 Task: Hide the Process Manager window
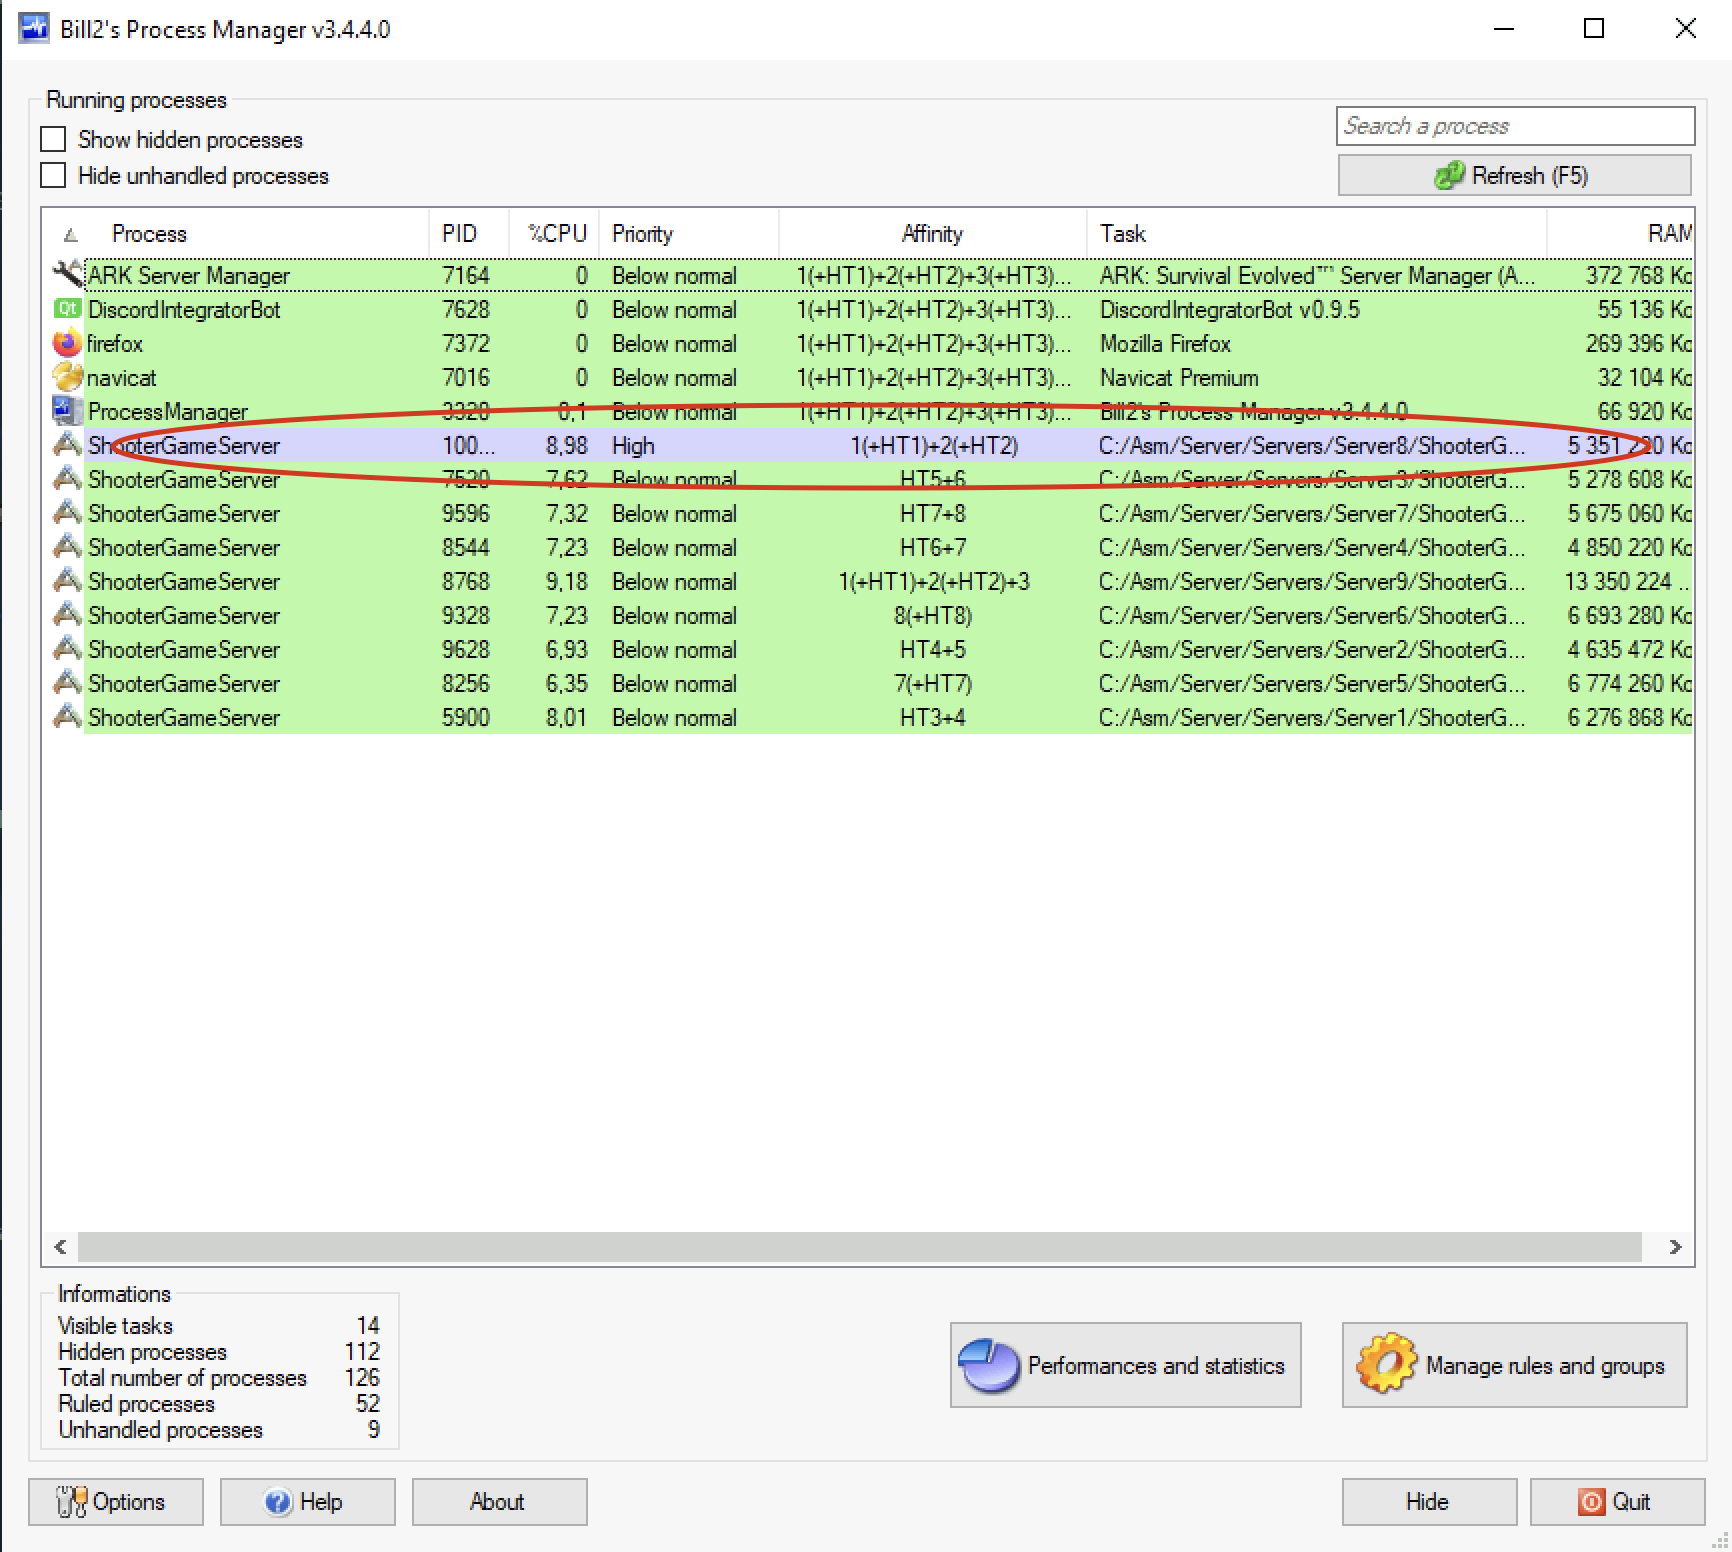pos(1429,1501)
